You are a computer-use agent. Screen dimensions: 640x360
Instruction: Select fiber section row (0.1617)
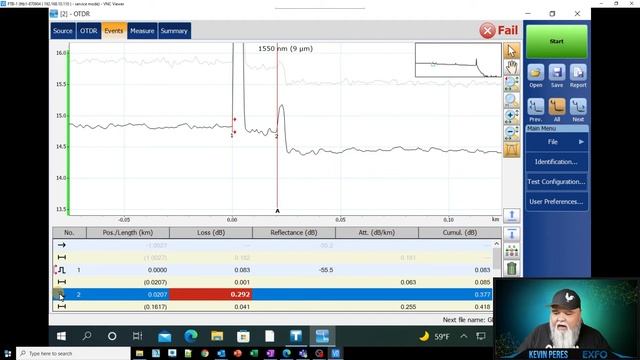tap(272, 307)
